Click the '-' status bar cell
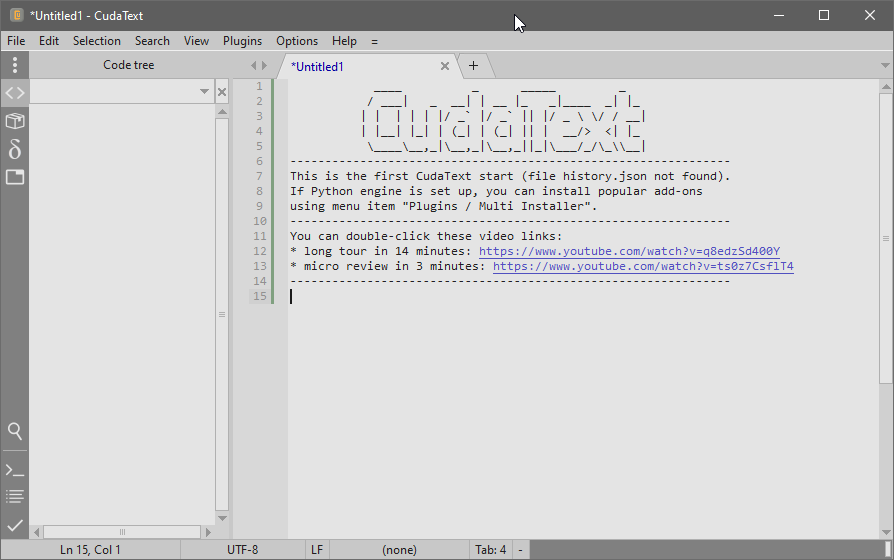The height and width of the screenshot is (560, 894). pyautogui.click(x=521, y=550)
